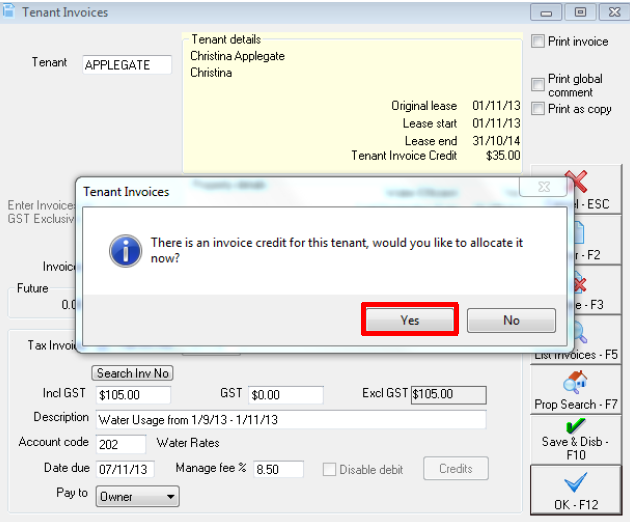Click the Credits button
630x523 pixels.
click(456, 468)
